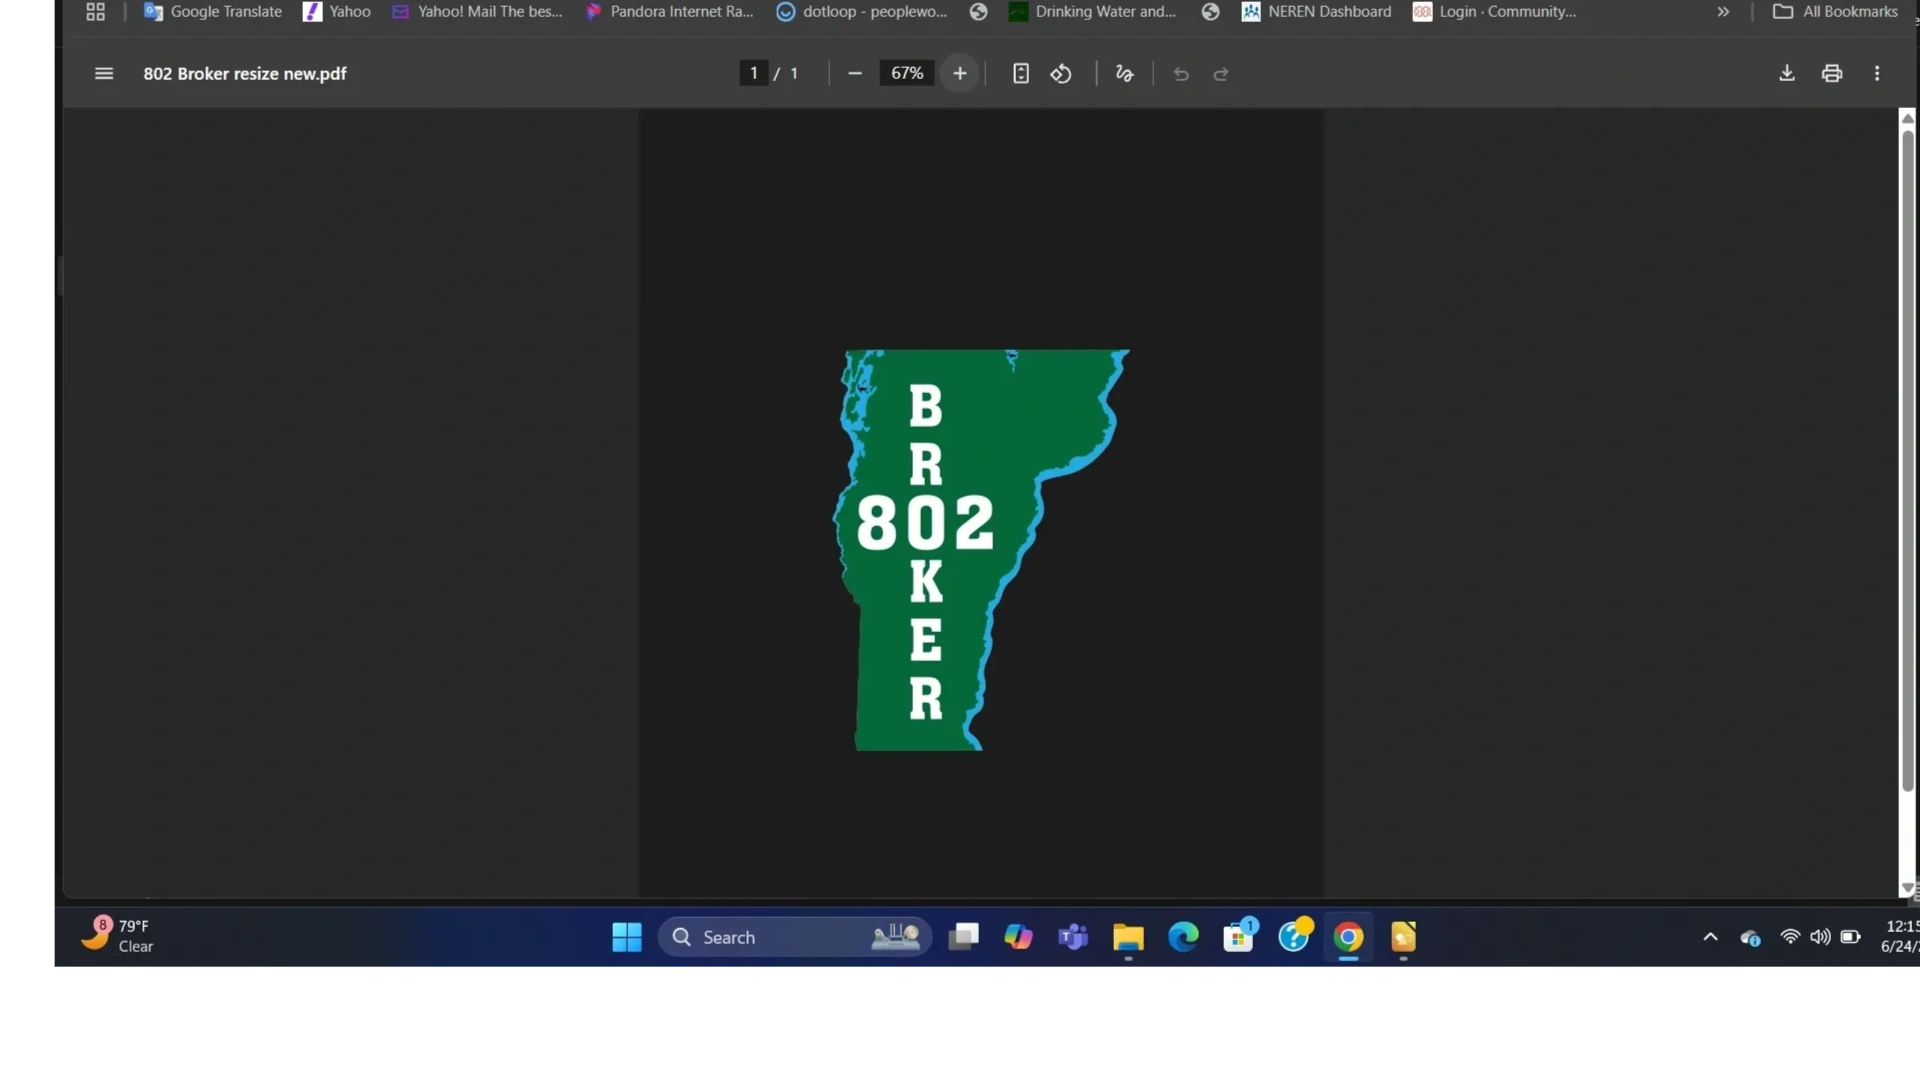This screenshot has width=1920, height=1080.
Task: Click the scrollbar down arrow
Action: [1908, 888]
